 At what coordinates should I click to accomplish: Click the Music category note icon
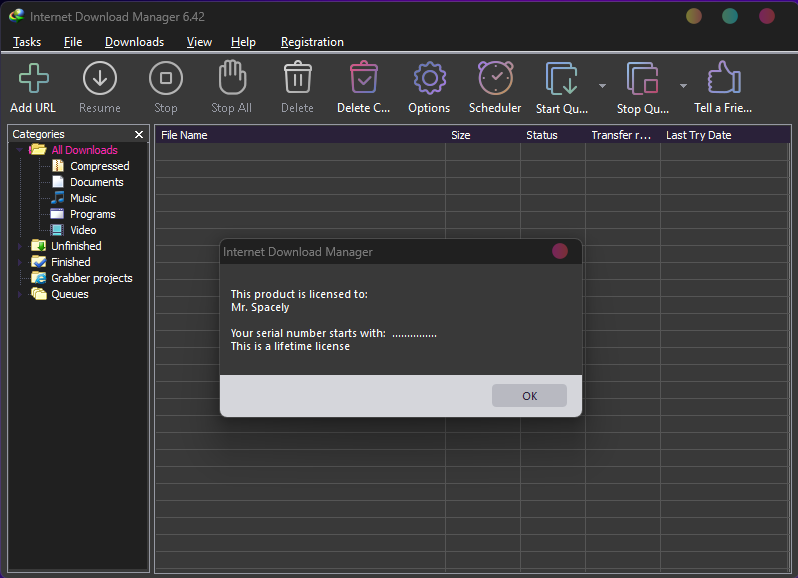click(x=58, y=197)
